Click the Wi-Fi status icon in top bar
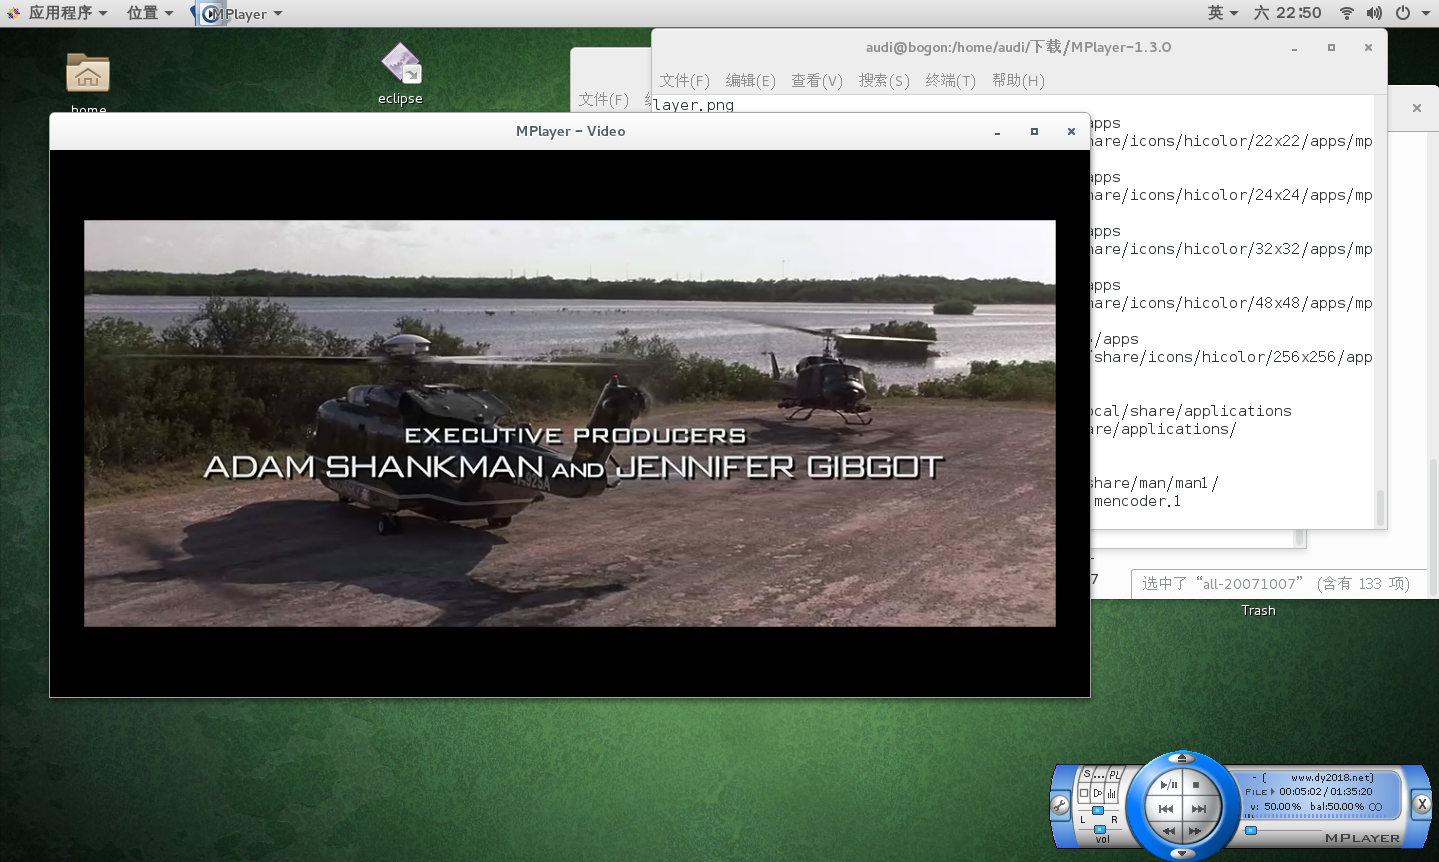 pos(1347,13)
